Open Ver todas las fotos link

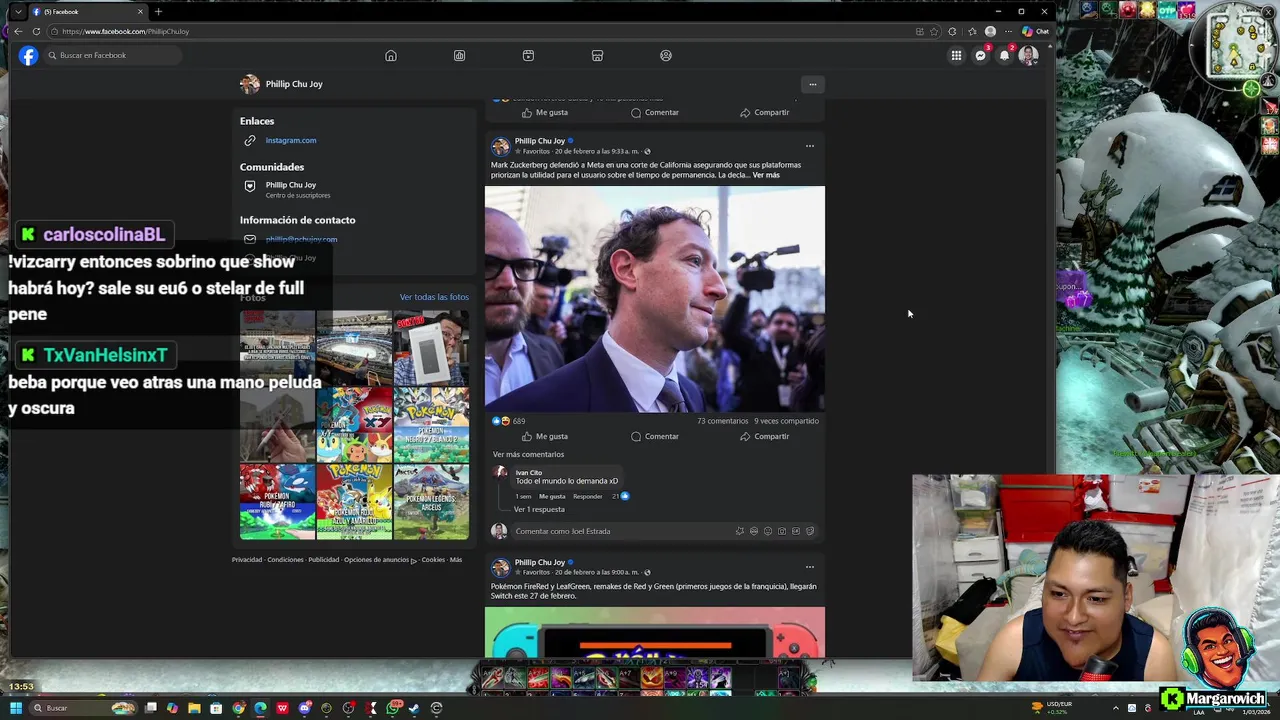pos(434,297)
